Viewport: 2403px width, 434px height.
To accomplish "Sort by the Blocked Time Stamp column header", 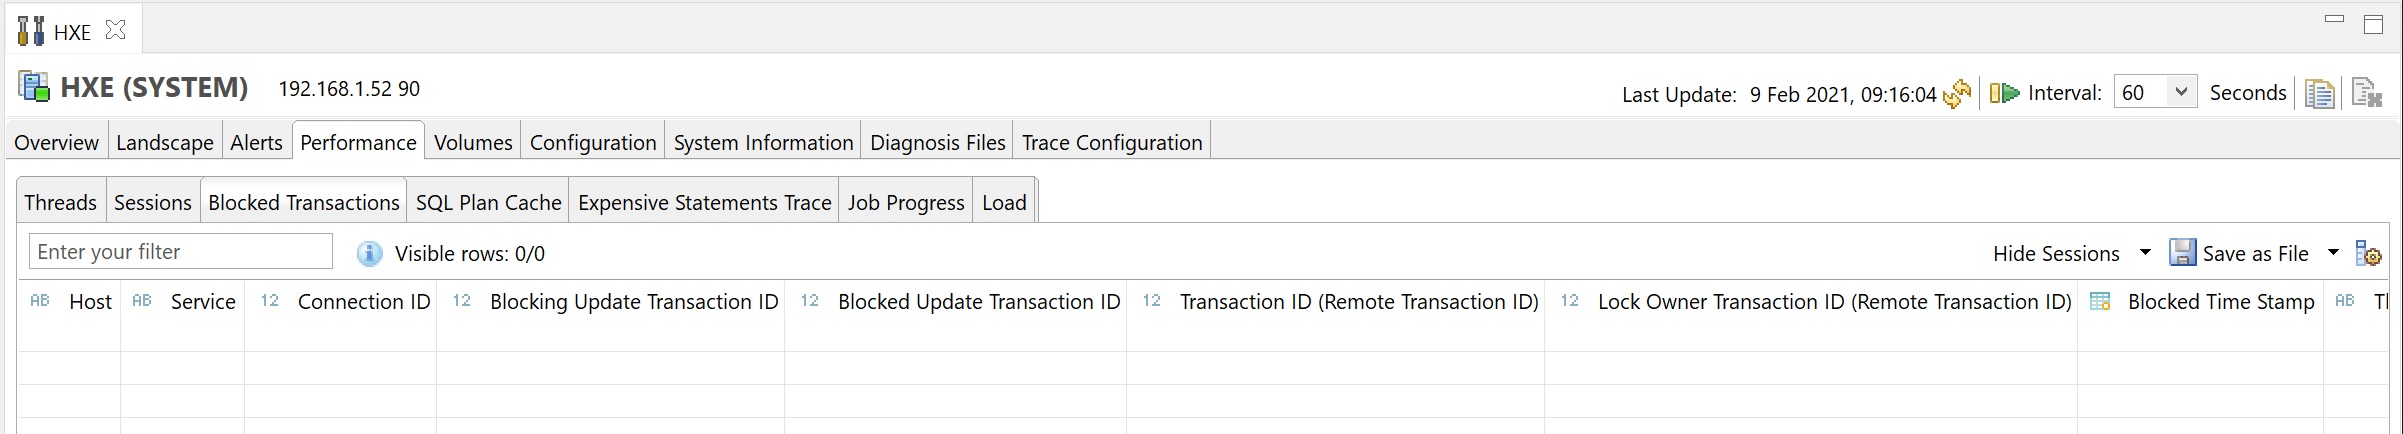I will tap(2220, 302).
